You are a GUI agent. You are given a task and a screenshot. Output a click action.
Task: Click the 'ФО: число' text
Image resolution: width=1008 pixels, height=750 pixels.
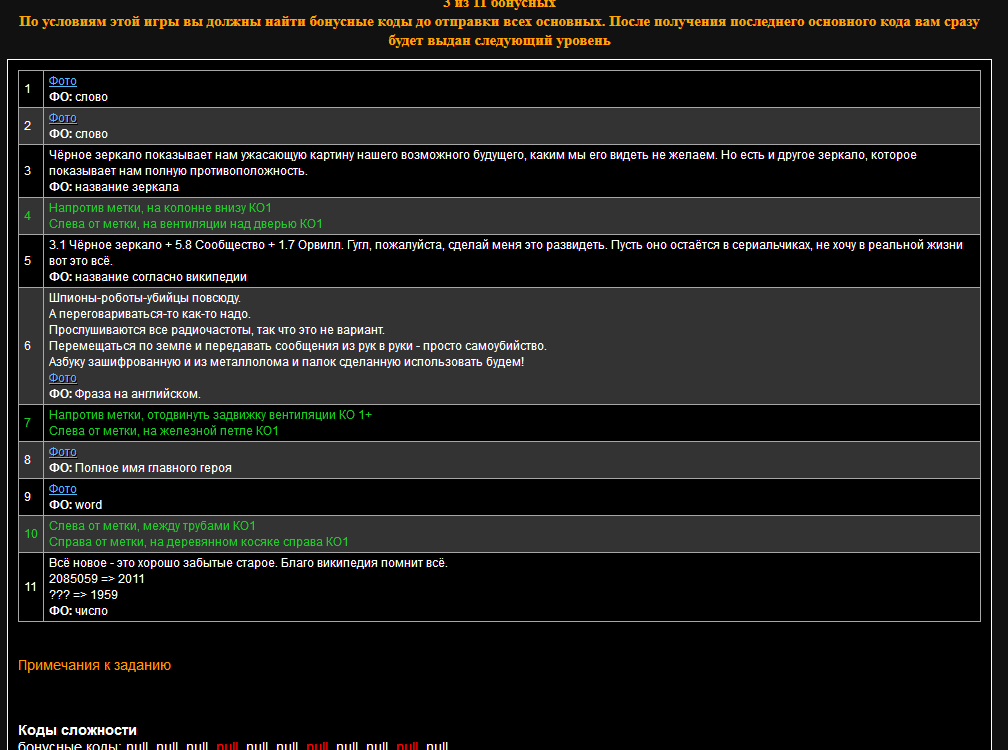78,611
